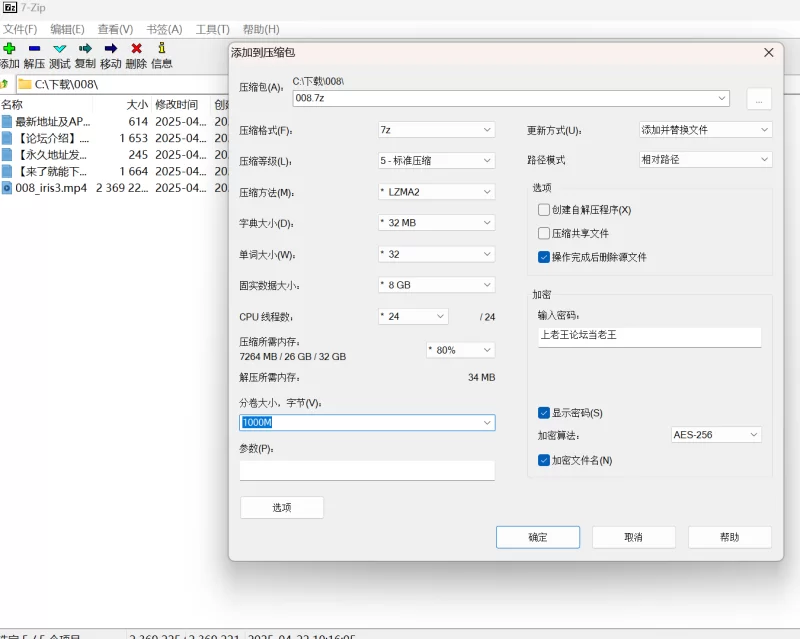Select 008_iris3.mp4 in file list
The image size is (800, 639).
pyautogui.click(x=51, y=187)
